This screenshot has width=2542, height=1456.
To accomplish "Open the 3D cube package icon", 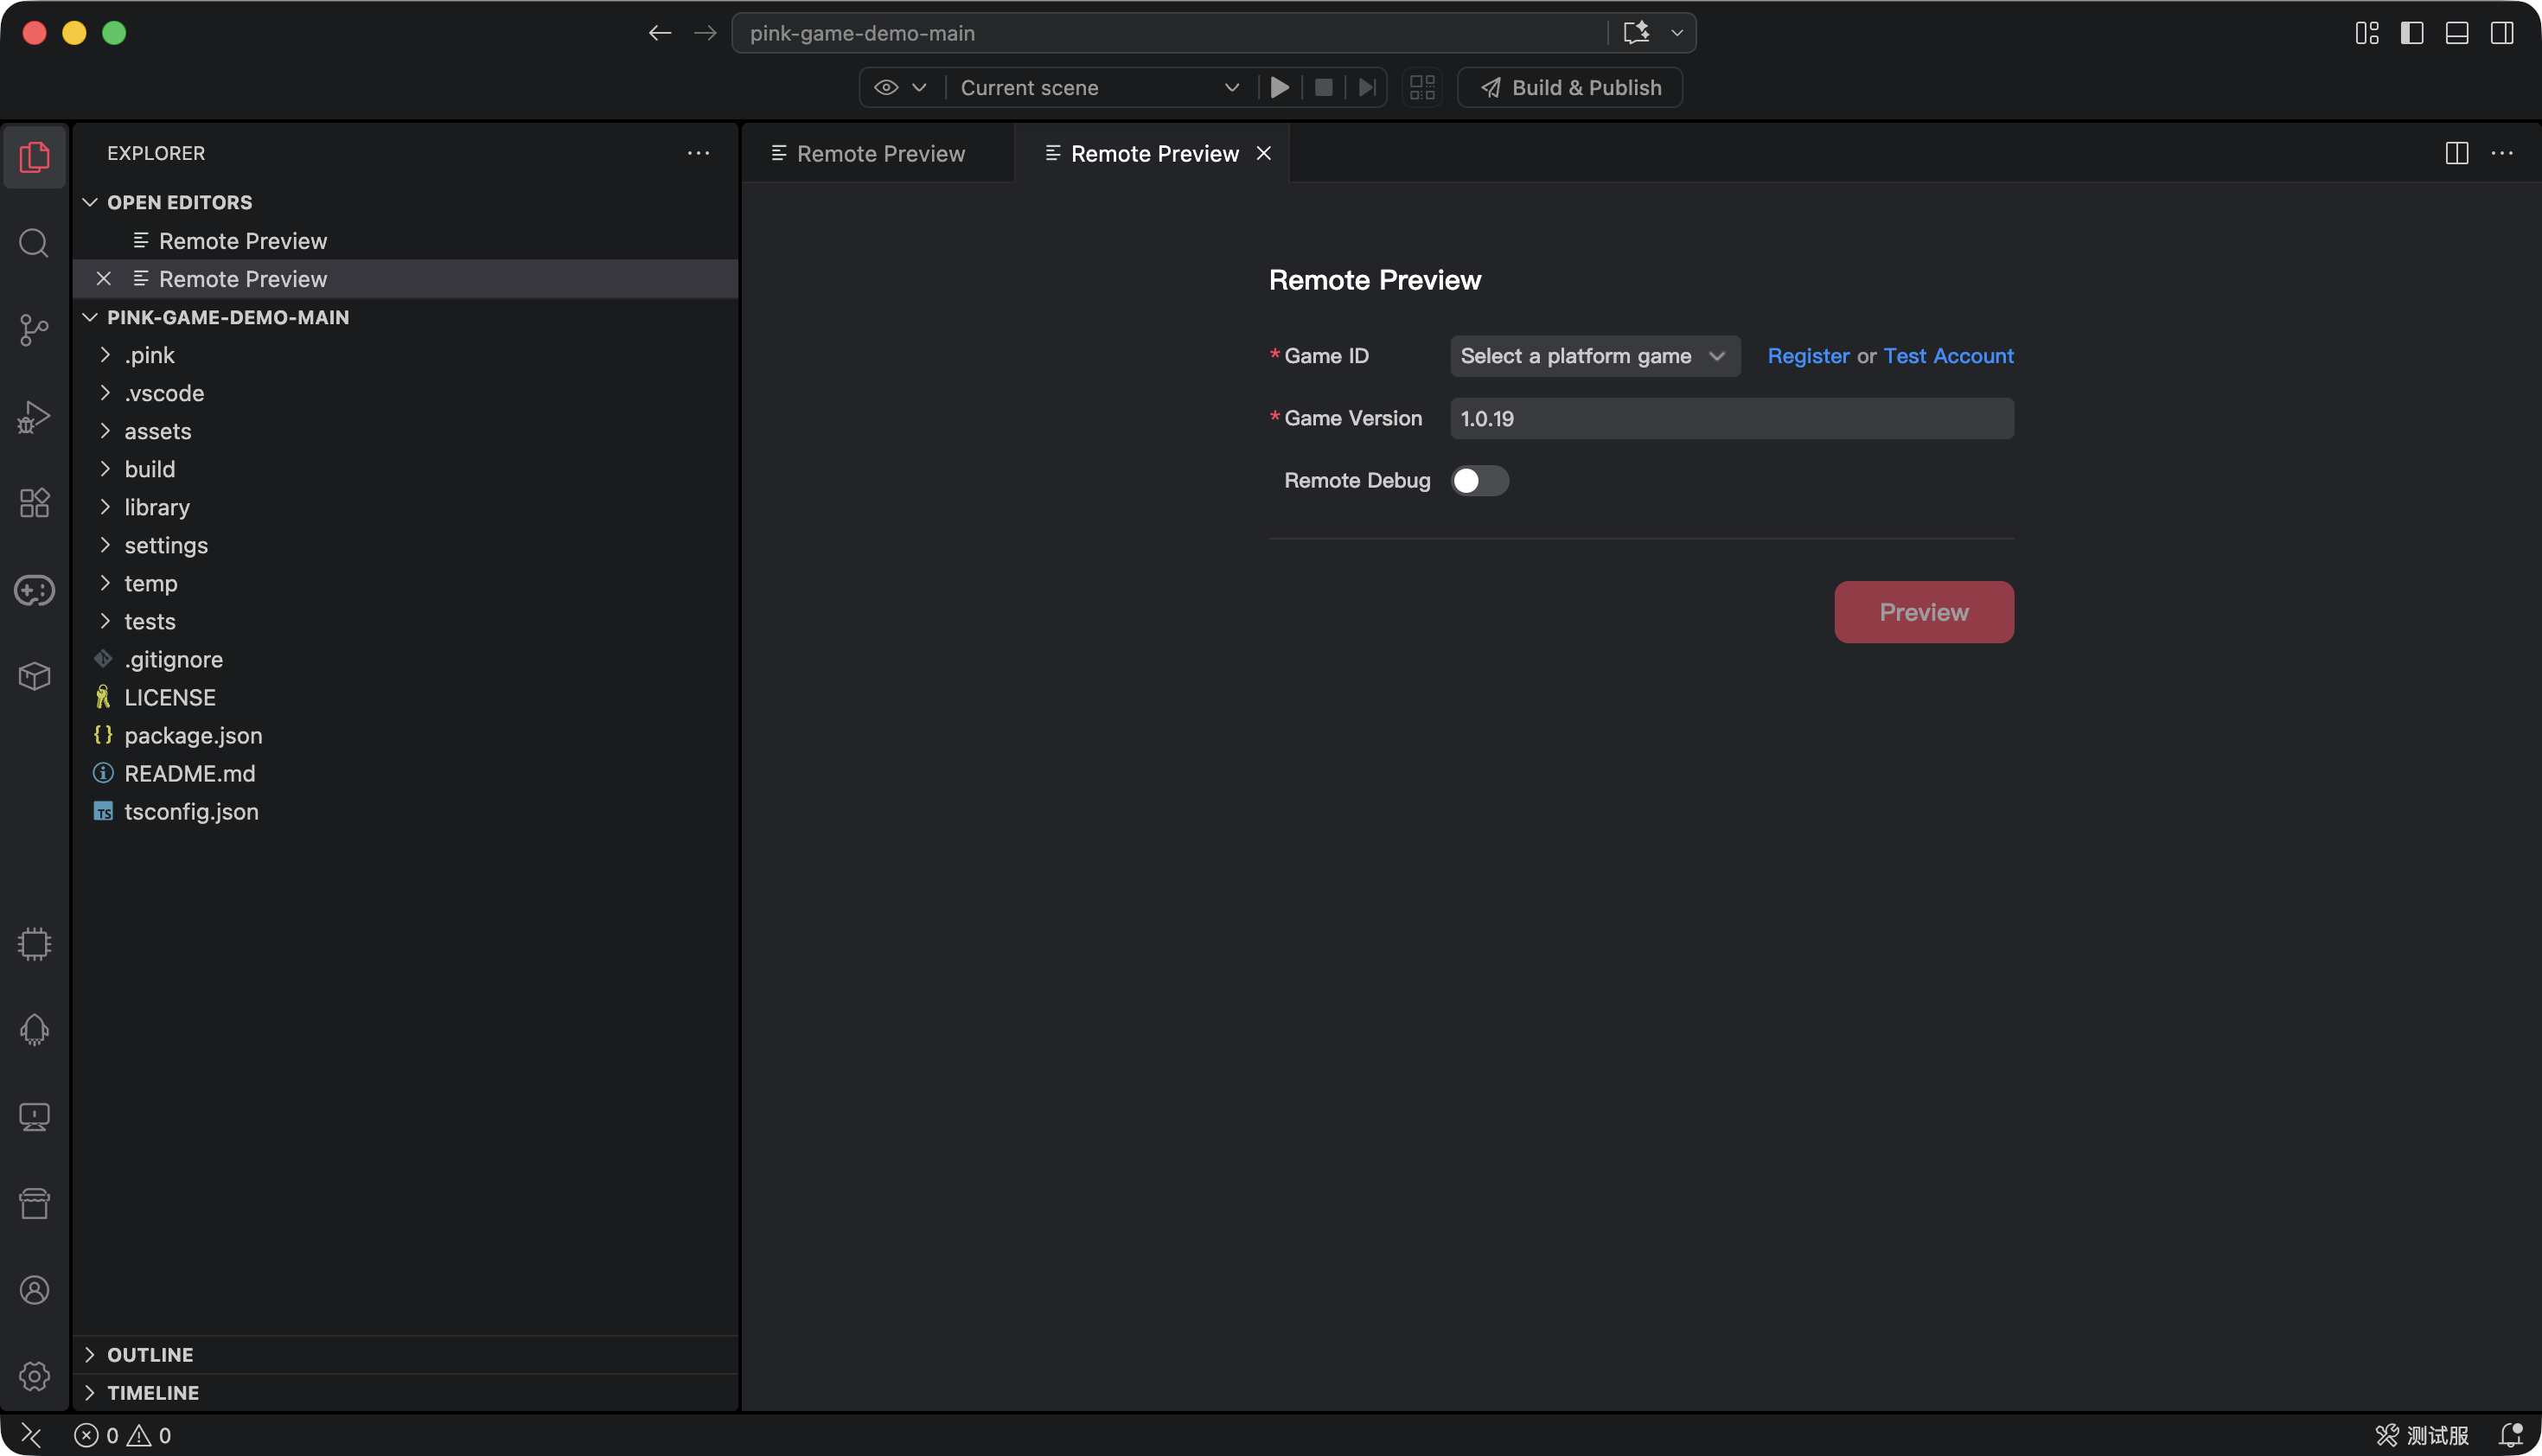I will (x=34, y=677).
